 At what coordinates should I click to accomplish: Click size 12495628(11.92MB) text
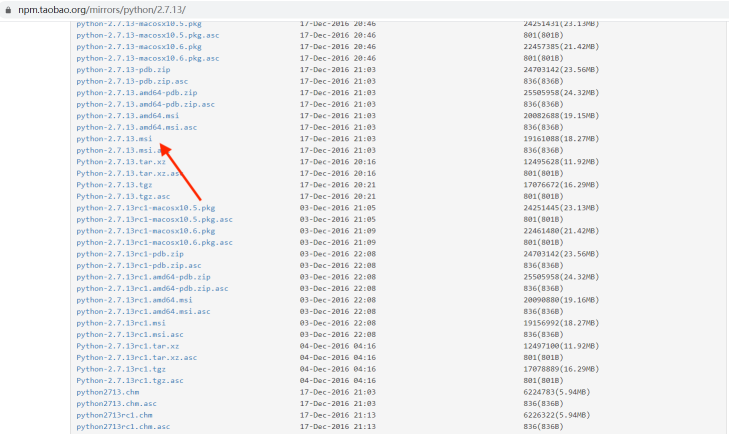pos(561,161)
